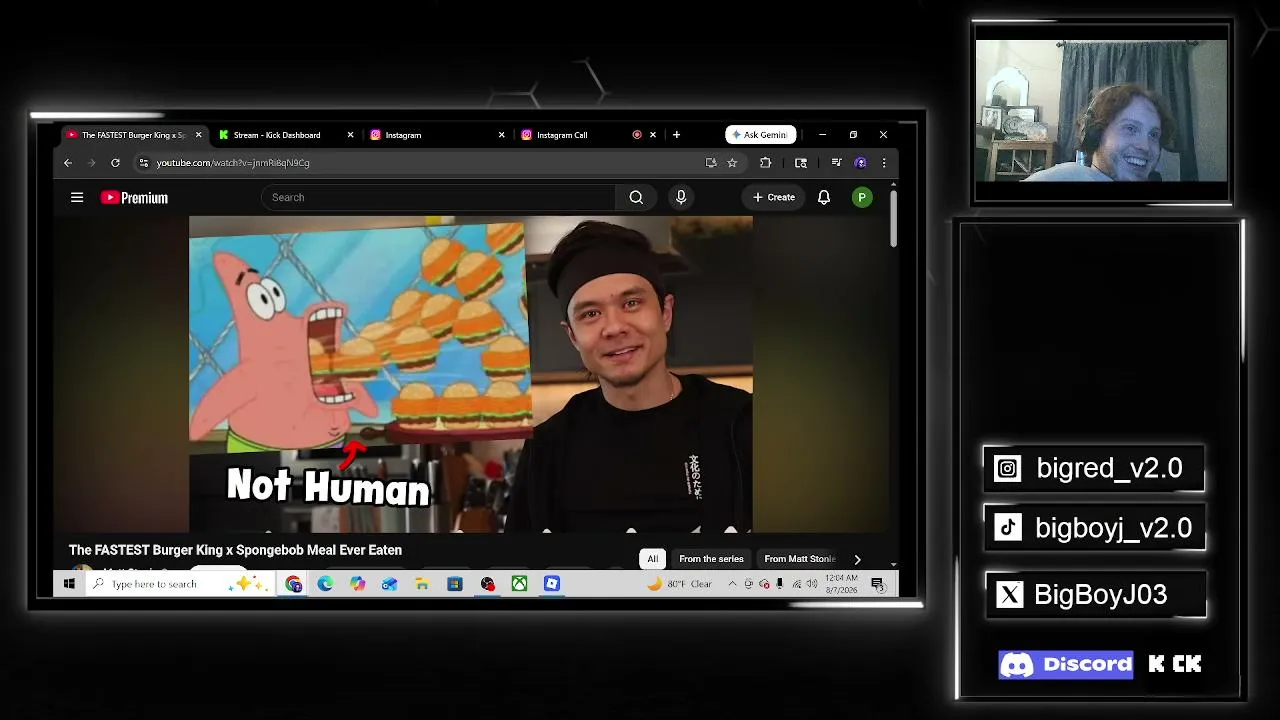1280x720 pixels.
Task: Open the Windows notification center
Action: click(877, 584)
